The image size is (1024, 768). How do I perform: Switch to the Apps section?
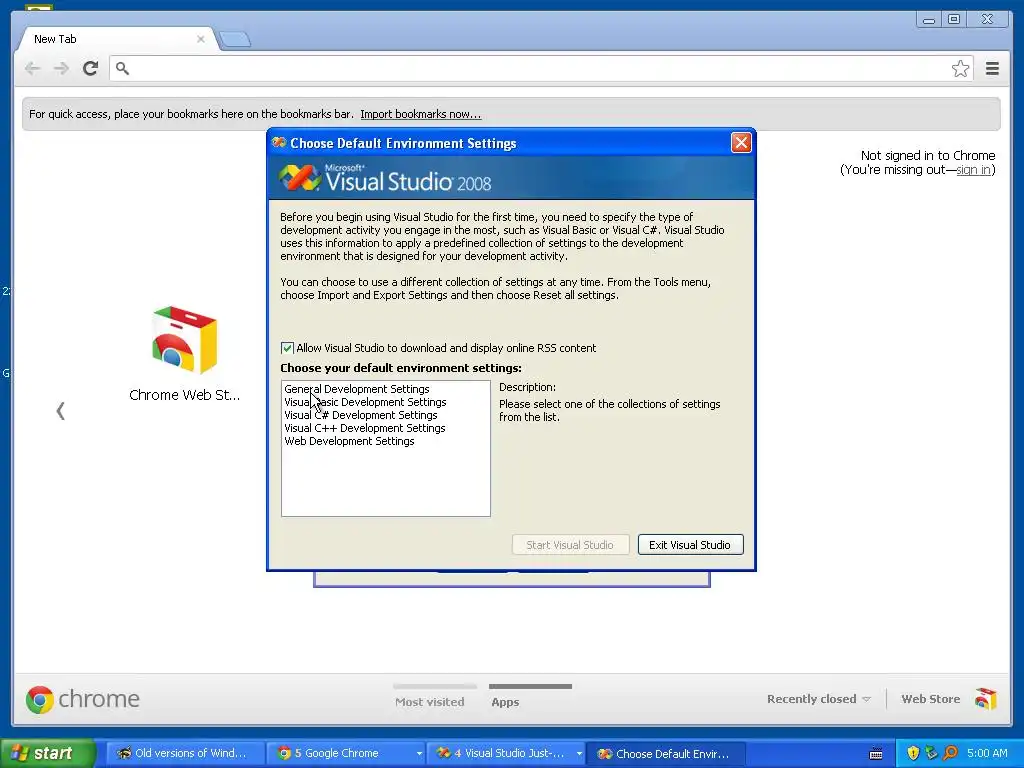[505, 701]
